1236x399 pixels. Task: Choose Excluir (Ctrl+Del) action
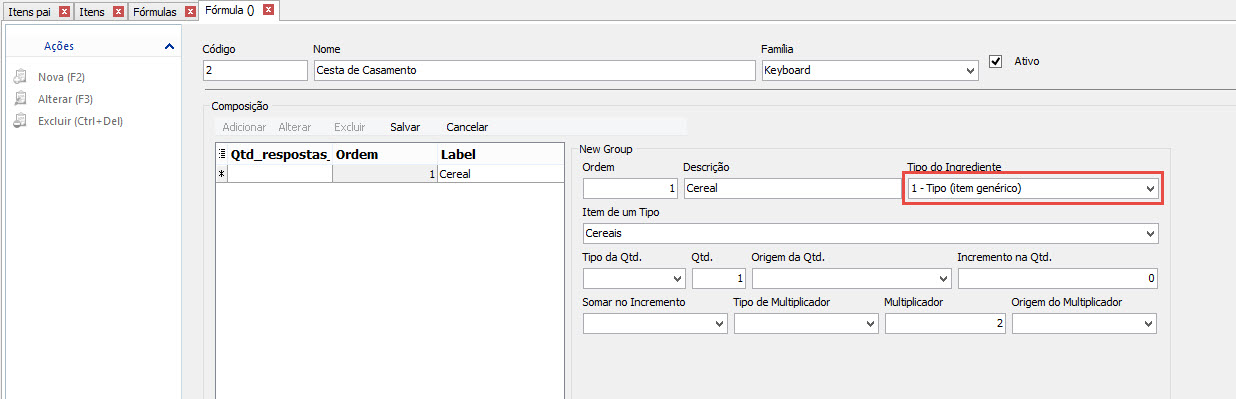point(80,121)
